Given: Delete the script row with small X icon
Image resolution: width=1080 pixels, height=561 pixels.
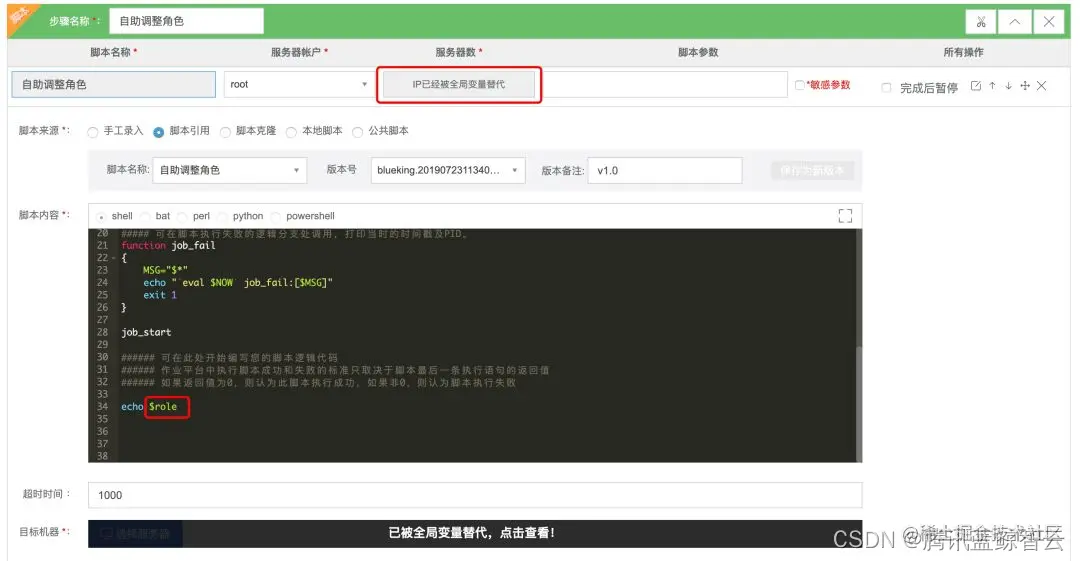Looking at the screenshot, I should click(1041, 86).
